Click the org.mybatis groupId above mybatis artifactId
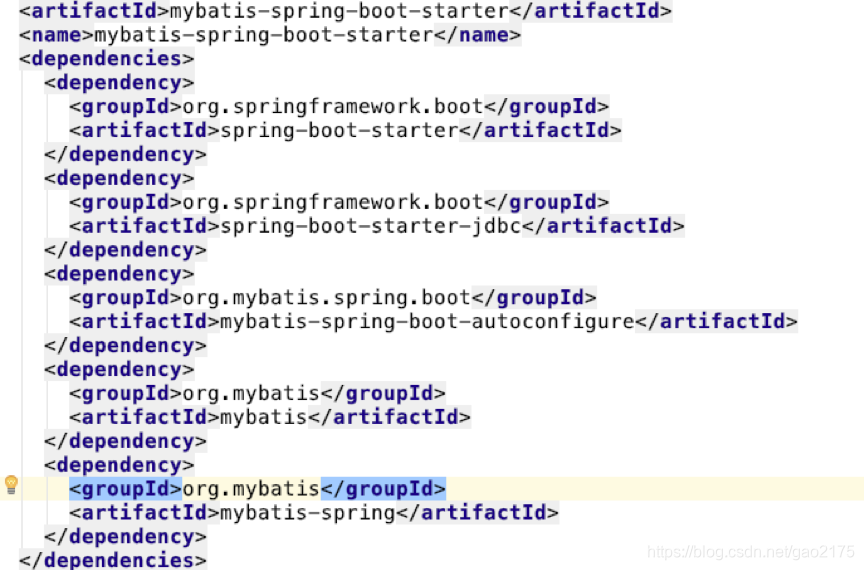Viewport: 864px width, 570px height. (x=257, y=394)
